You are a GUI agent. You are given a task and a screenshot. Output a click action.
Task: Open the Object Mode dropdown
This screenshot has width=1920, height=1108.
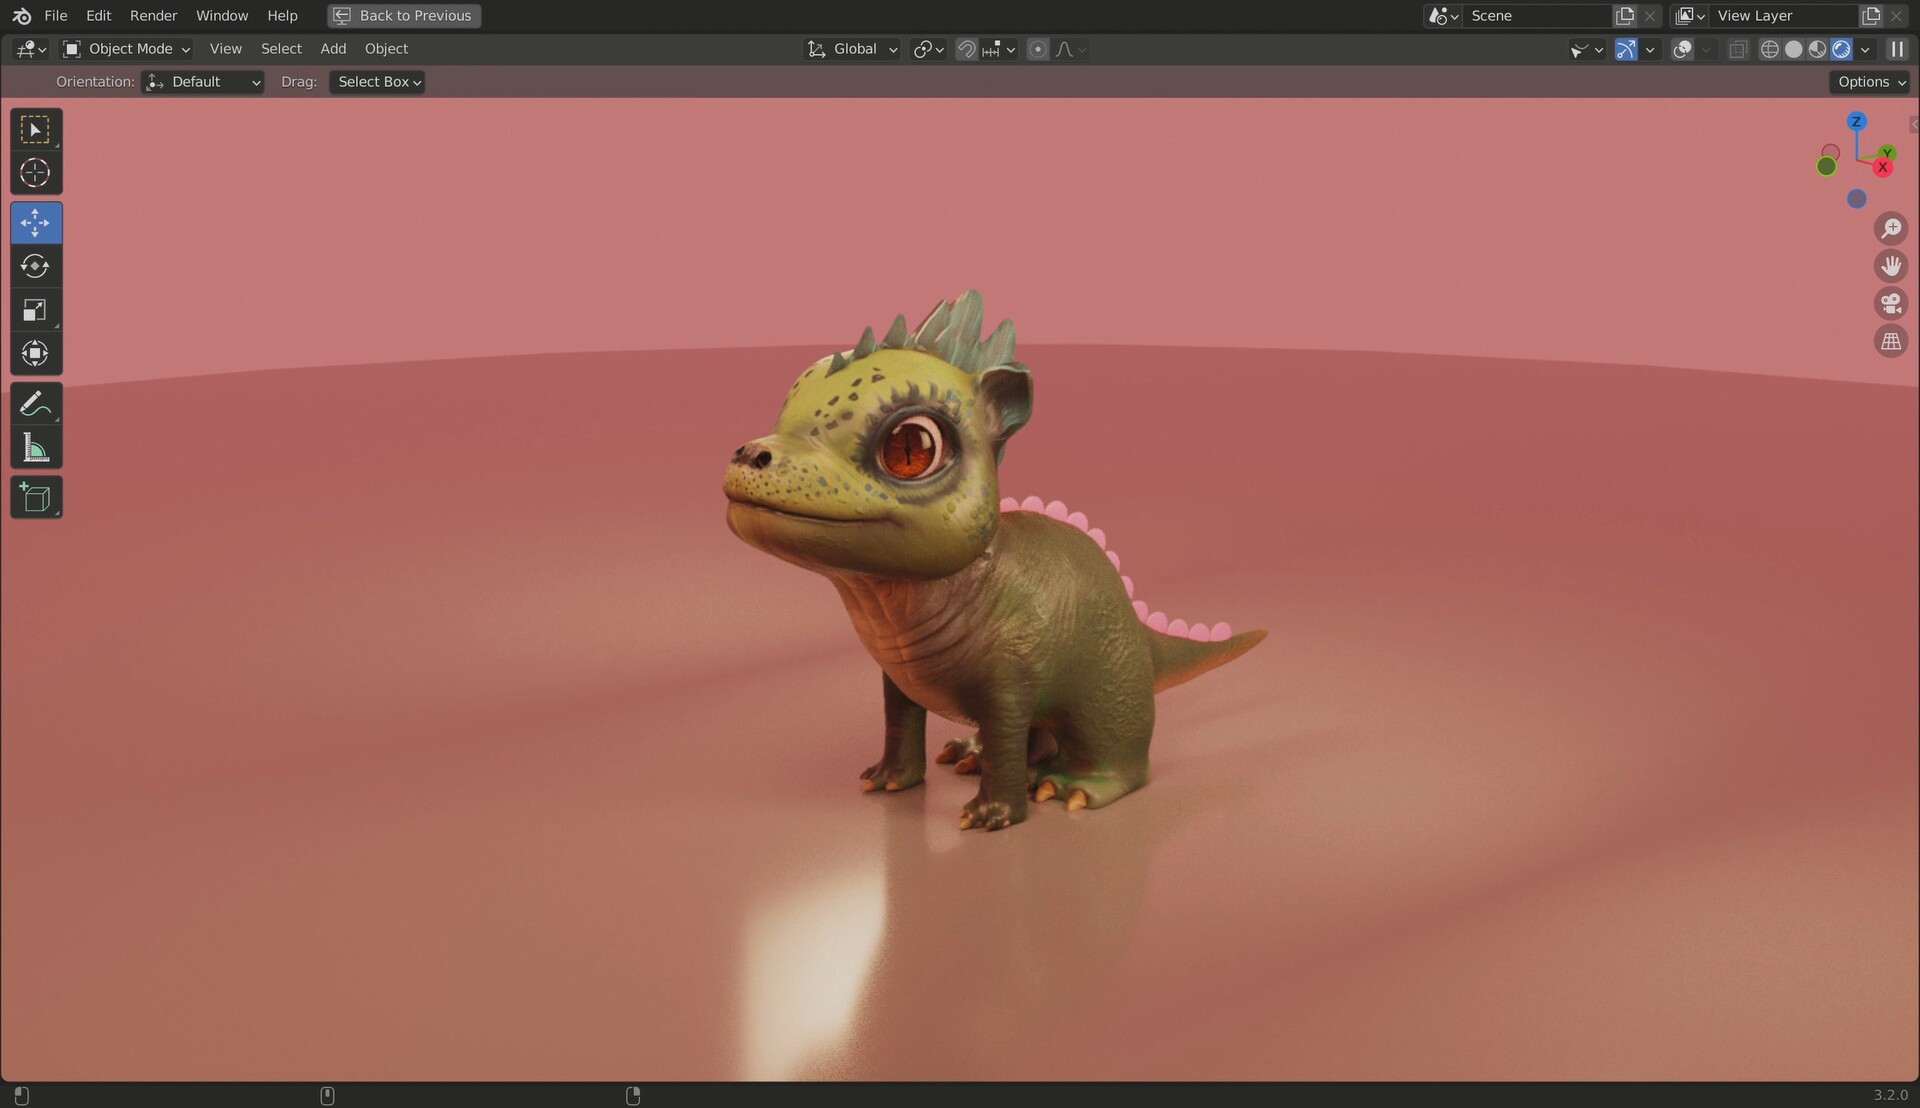click(x=125, y=48)
